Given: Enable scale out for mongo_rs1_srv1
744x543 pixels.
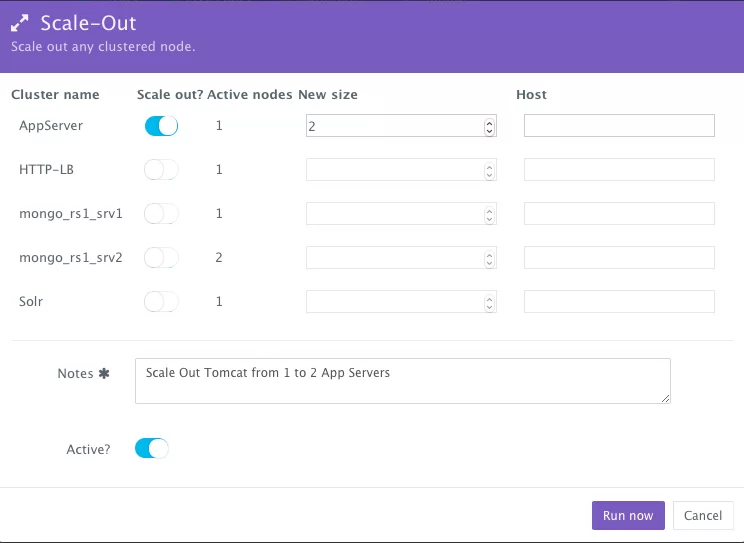Looking at the screenshot, I should click(x=161, y=214).
